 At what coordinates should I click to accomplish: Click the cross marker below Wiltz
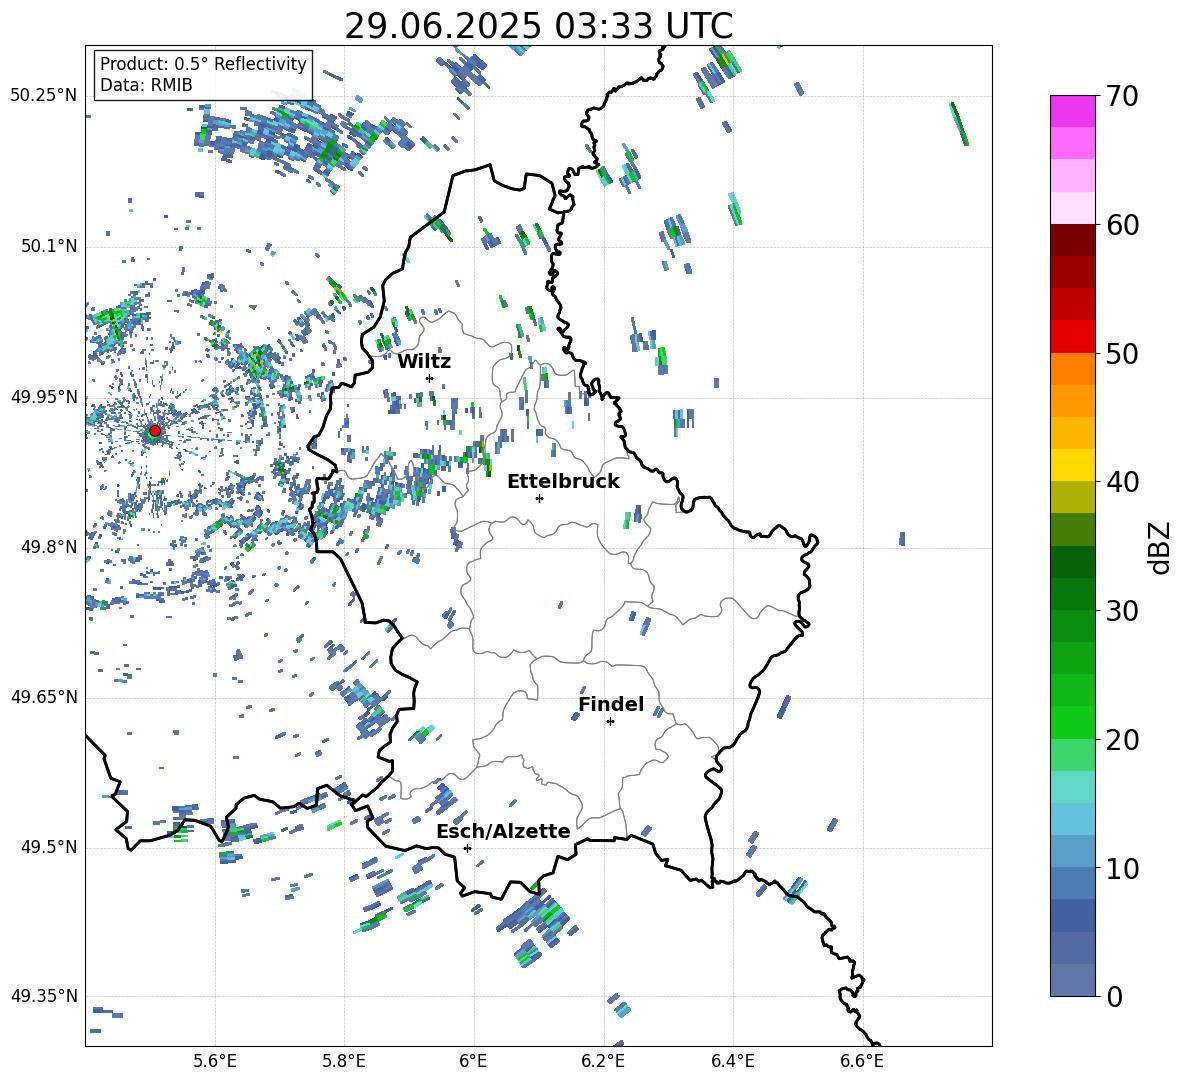point(430,378)
